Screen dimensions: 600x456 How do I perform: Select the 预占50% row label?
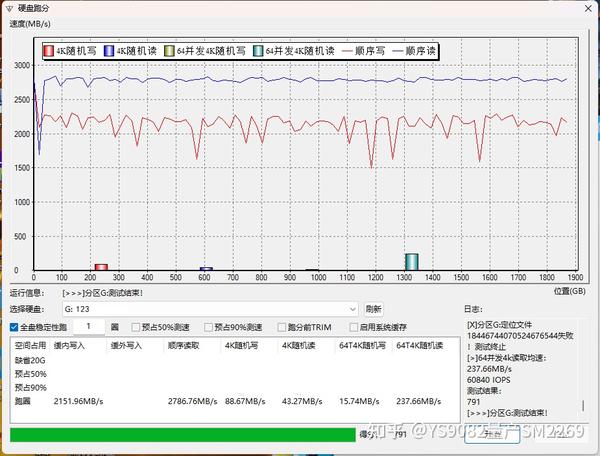tap(31, 374)
